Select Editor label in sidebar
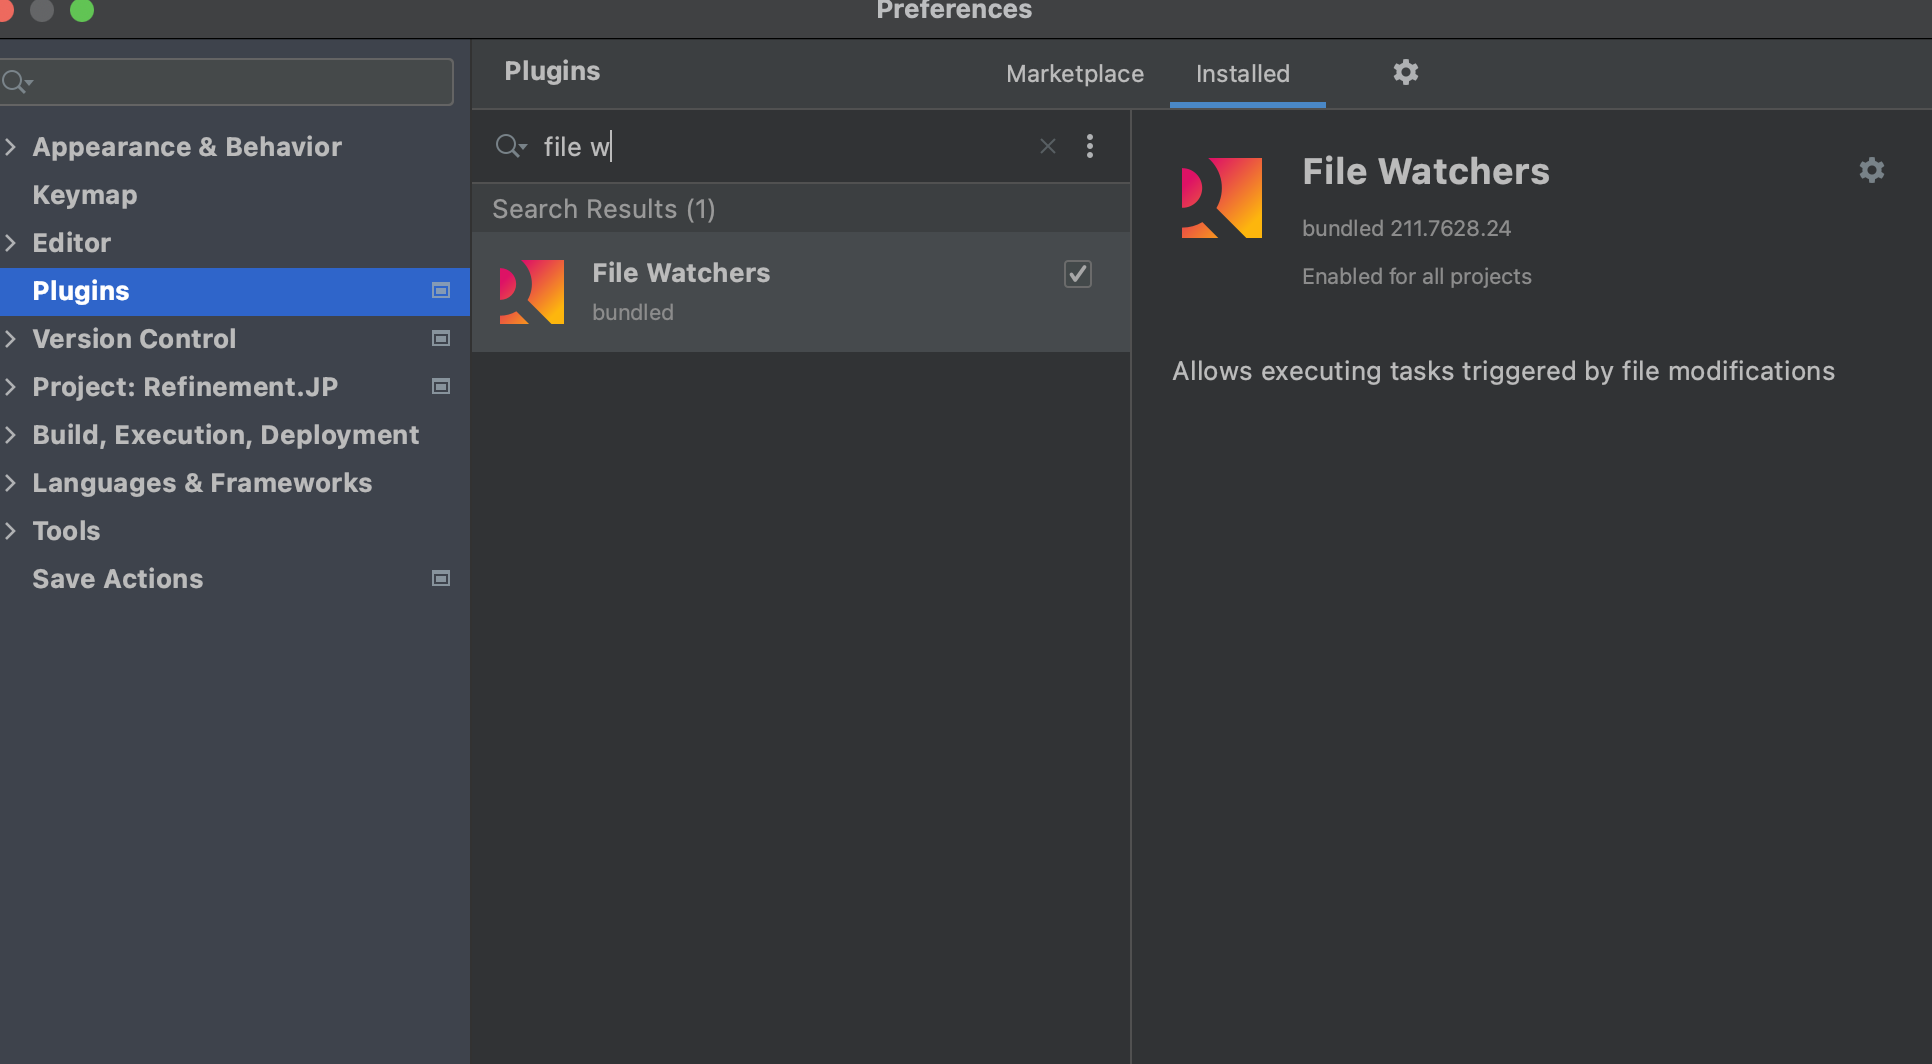The width and height of the screenshot is (1932, 1064). click(71, 243)
